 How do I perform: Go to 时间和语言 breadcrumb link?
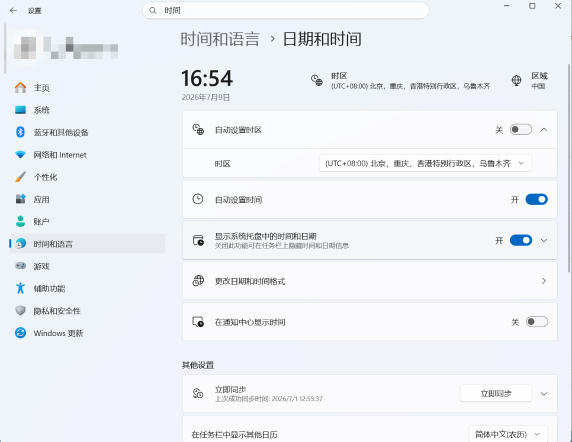(220, 39)
